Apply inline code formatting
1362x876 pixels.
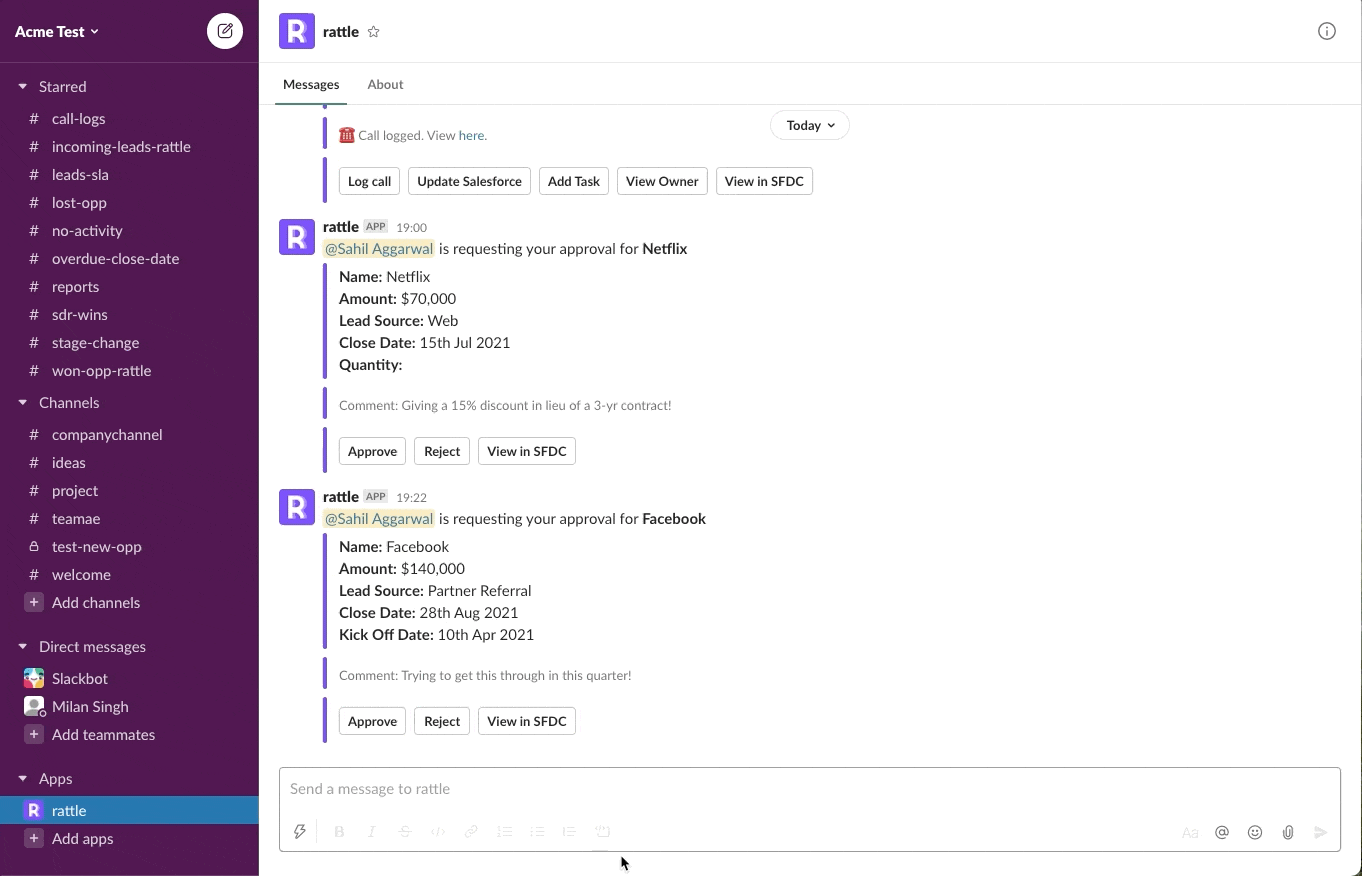coord(438,831)
